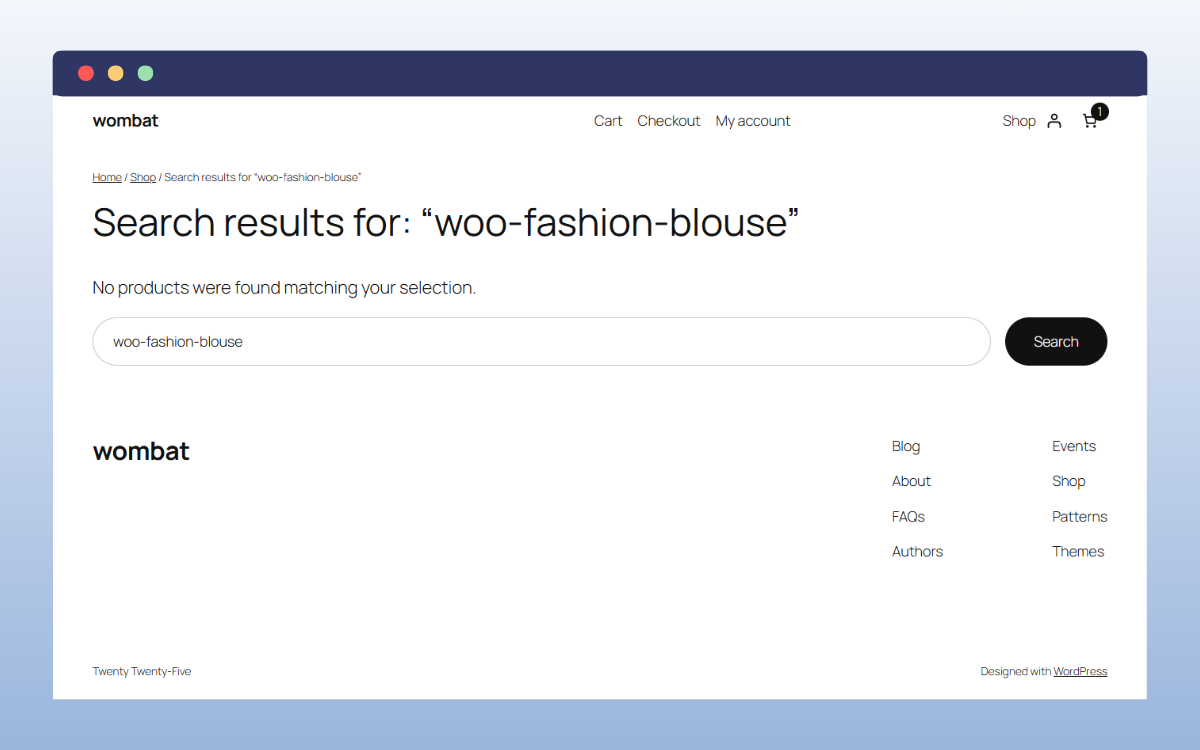1200x750 pixels.
Task: Open the My account menu item
Action: tap(753, 121)
